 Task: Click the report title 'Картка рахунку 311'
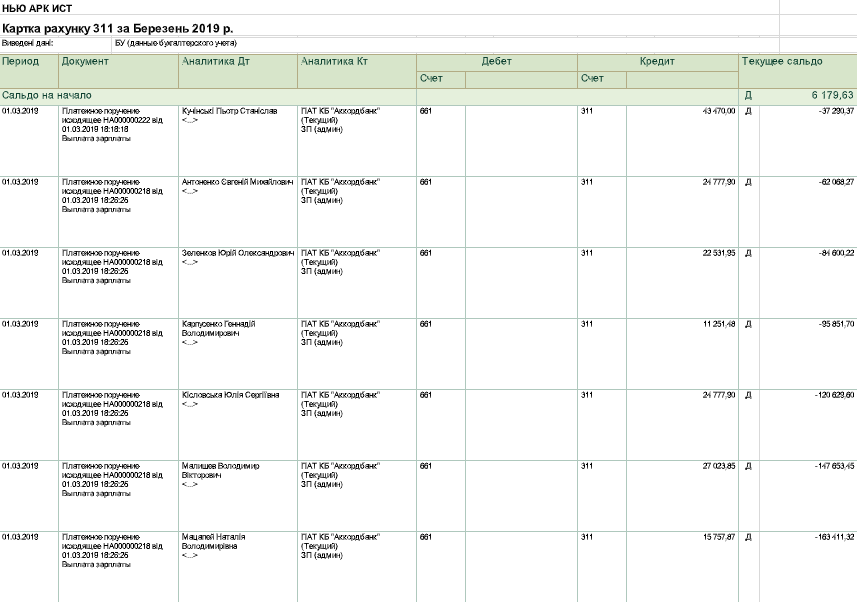[x=117, y=28]
